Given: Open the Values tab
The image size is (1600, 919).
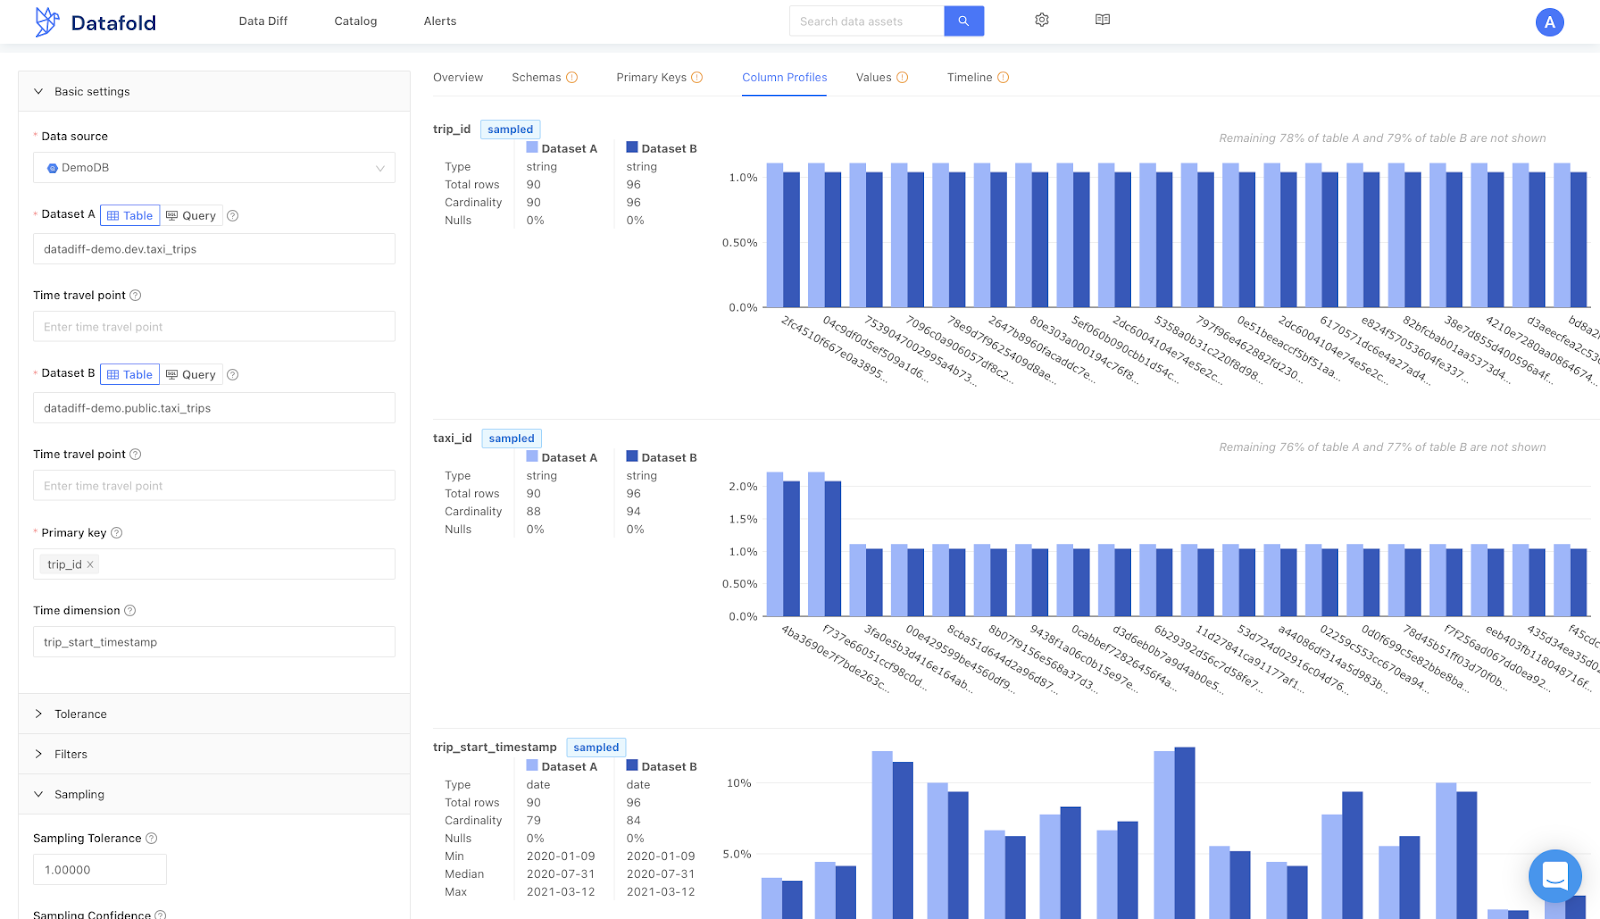Looking at the screenshot, I should (882, 77).
